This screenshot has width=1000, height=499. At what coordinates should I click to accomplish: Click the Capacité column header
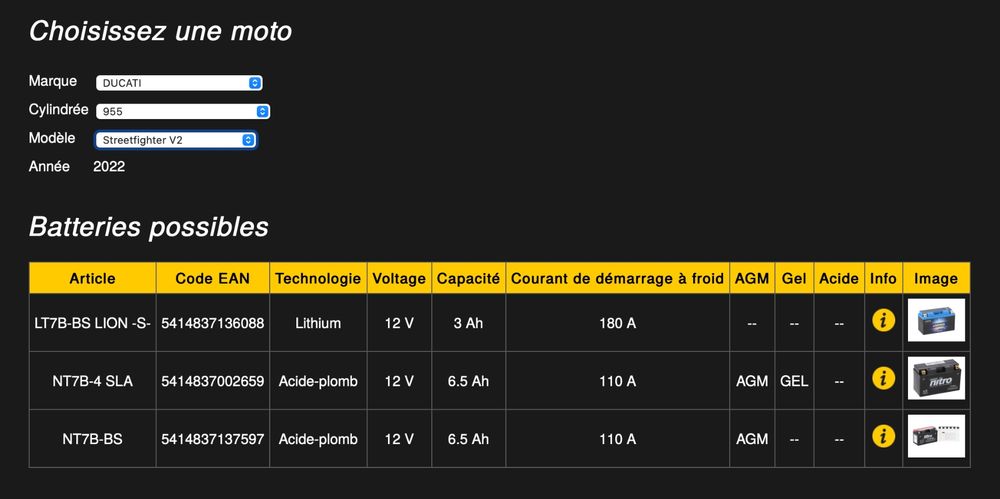[468, 278]
